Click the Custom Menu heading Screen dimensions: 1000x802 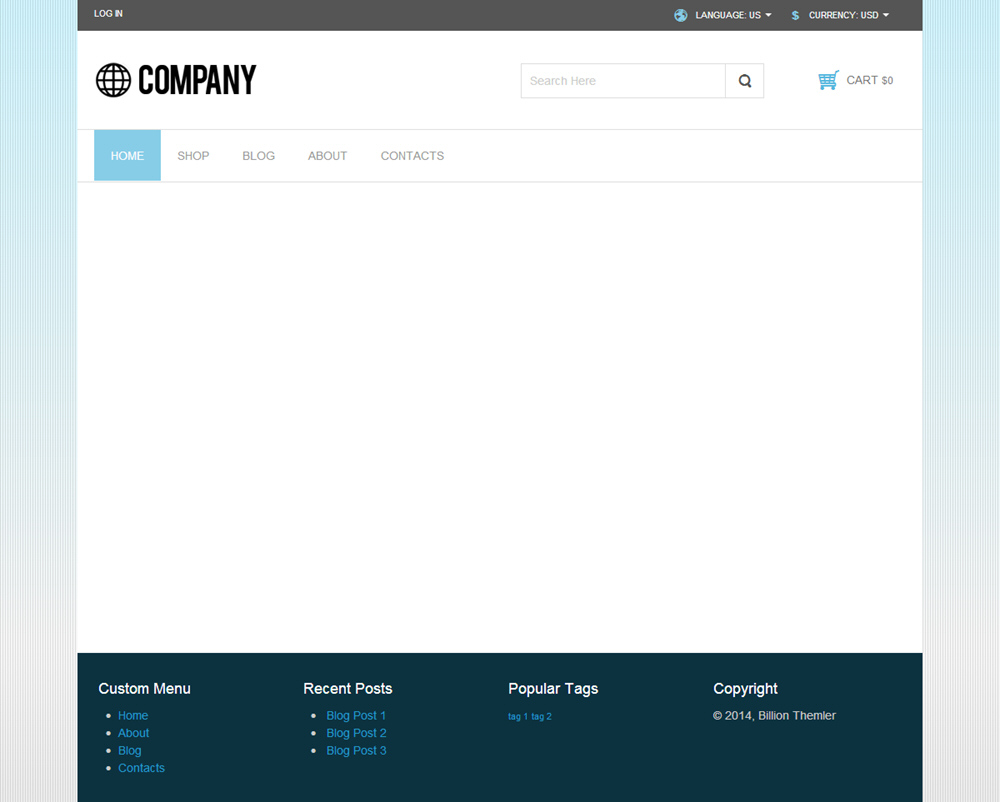coord(144,689)
